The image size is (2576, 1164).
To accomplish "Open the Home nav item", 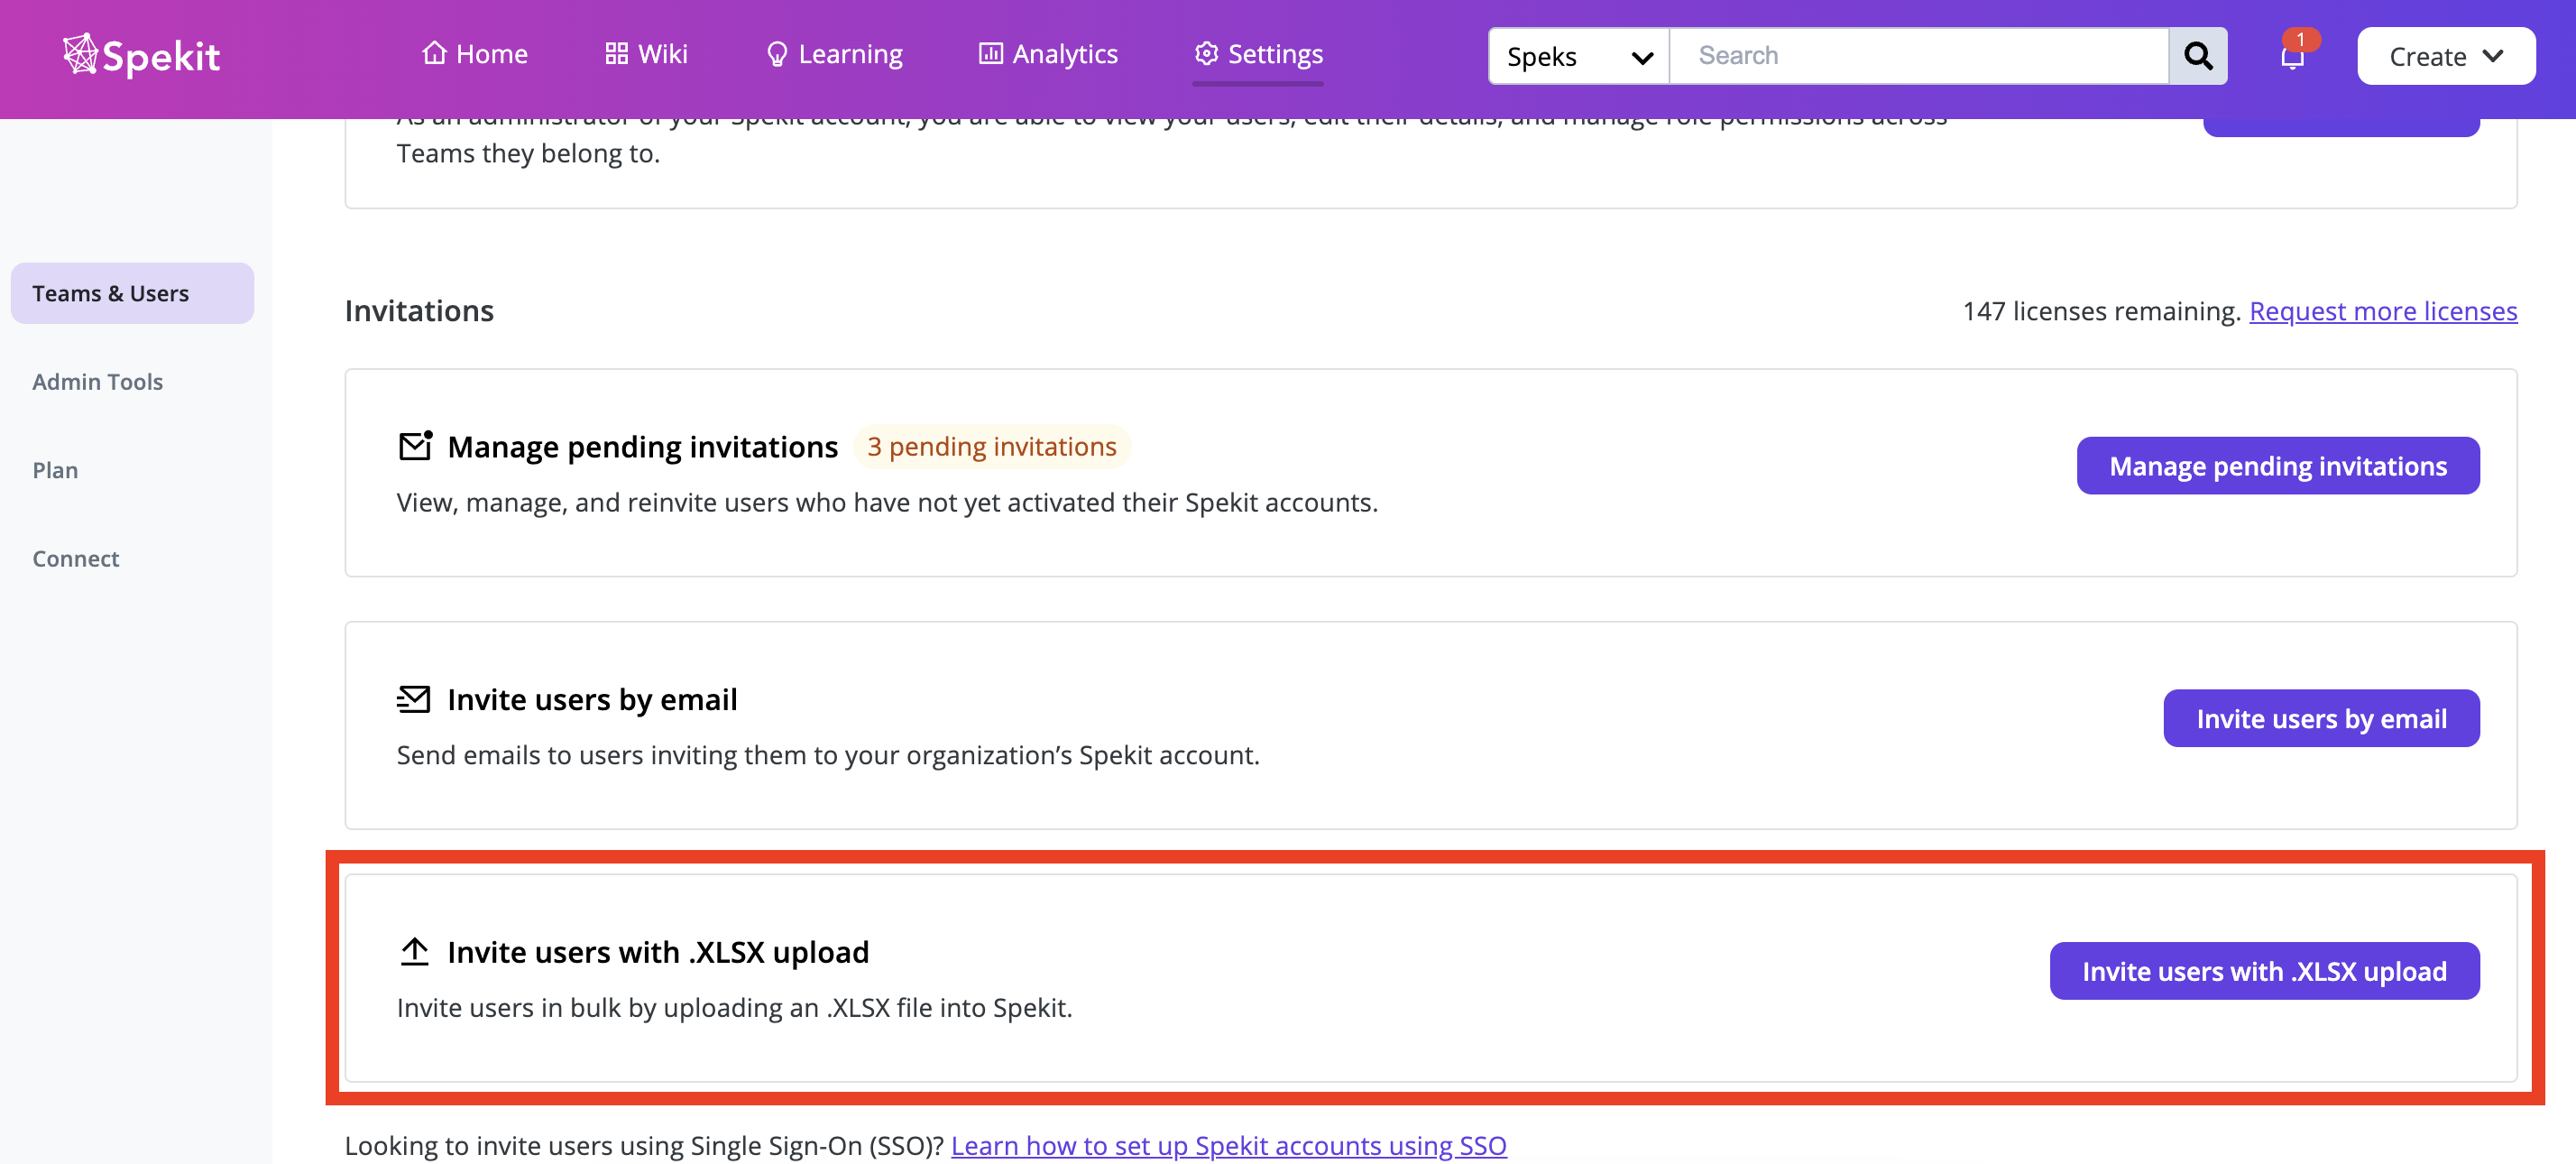I will click(474, 54).
